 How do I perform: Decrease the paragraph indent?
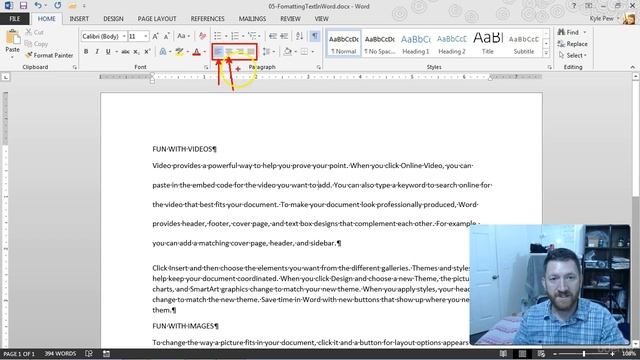pyautogui.click(x=273, y=36)
